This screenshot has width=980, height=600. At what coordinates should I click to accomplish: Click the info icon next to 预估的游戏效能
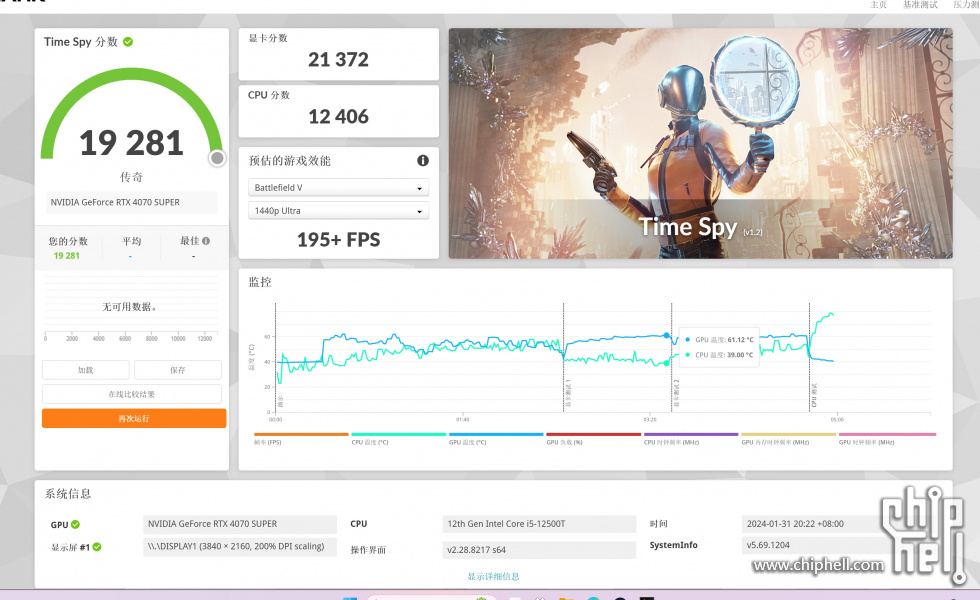click(423, 161)
